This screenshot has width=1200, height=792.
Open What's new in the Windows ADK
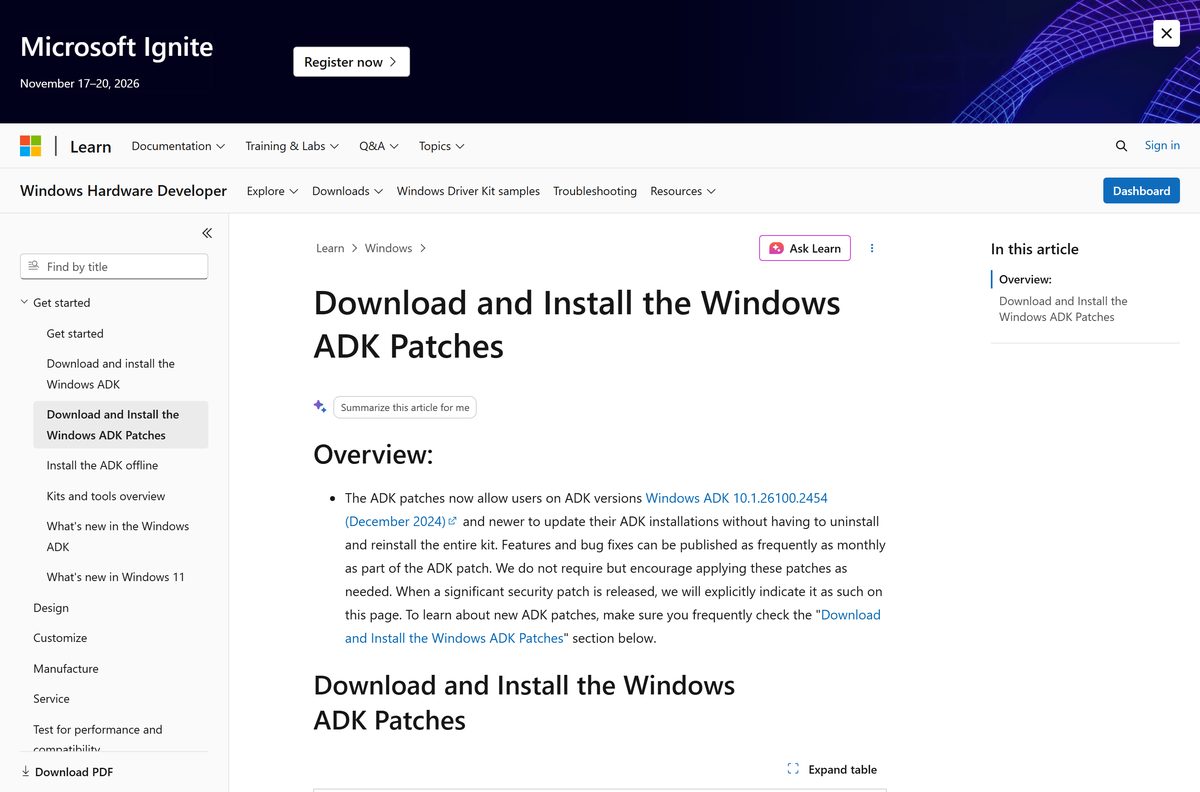(118, 536)
